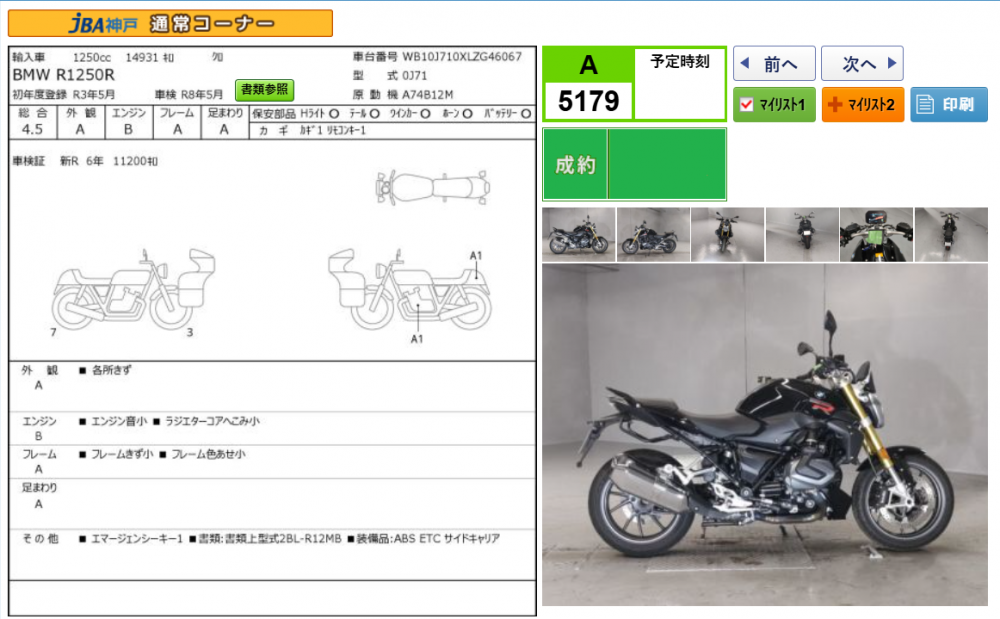This screenshot has width=1000, height=619.
Task: Click the 印刷 print button
Action: (948, 105)
